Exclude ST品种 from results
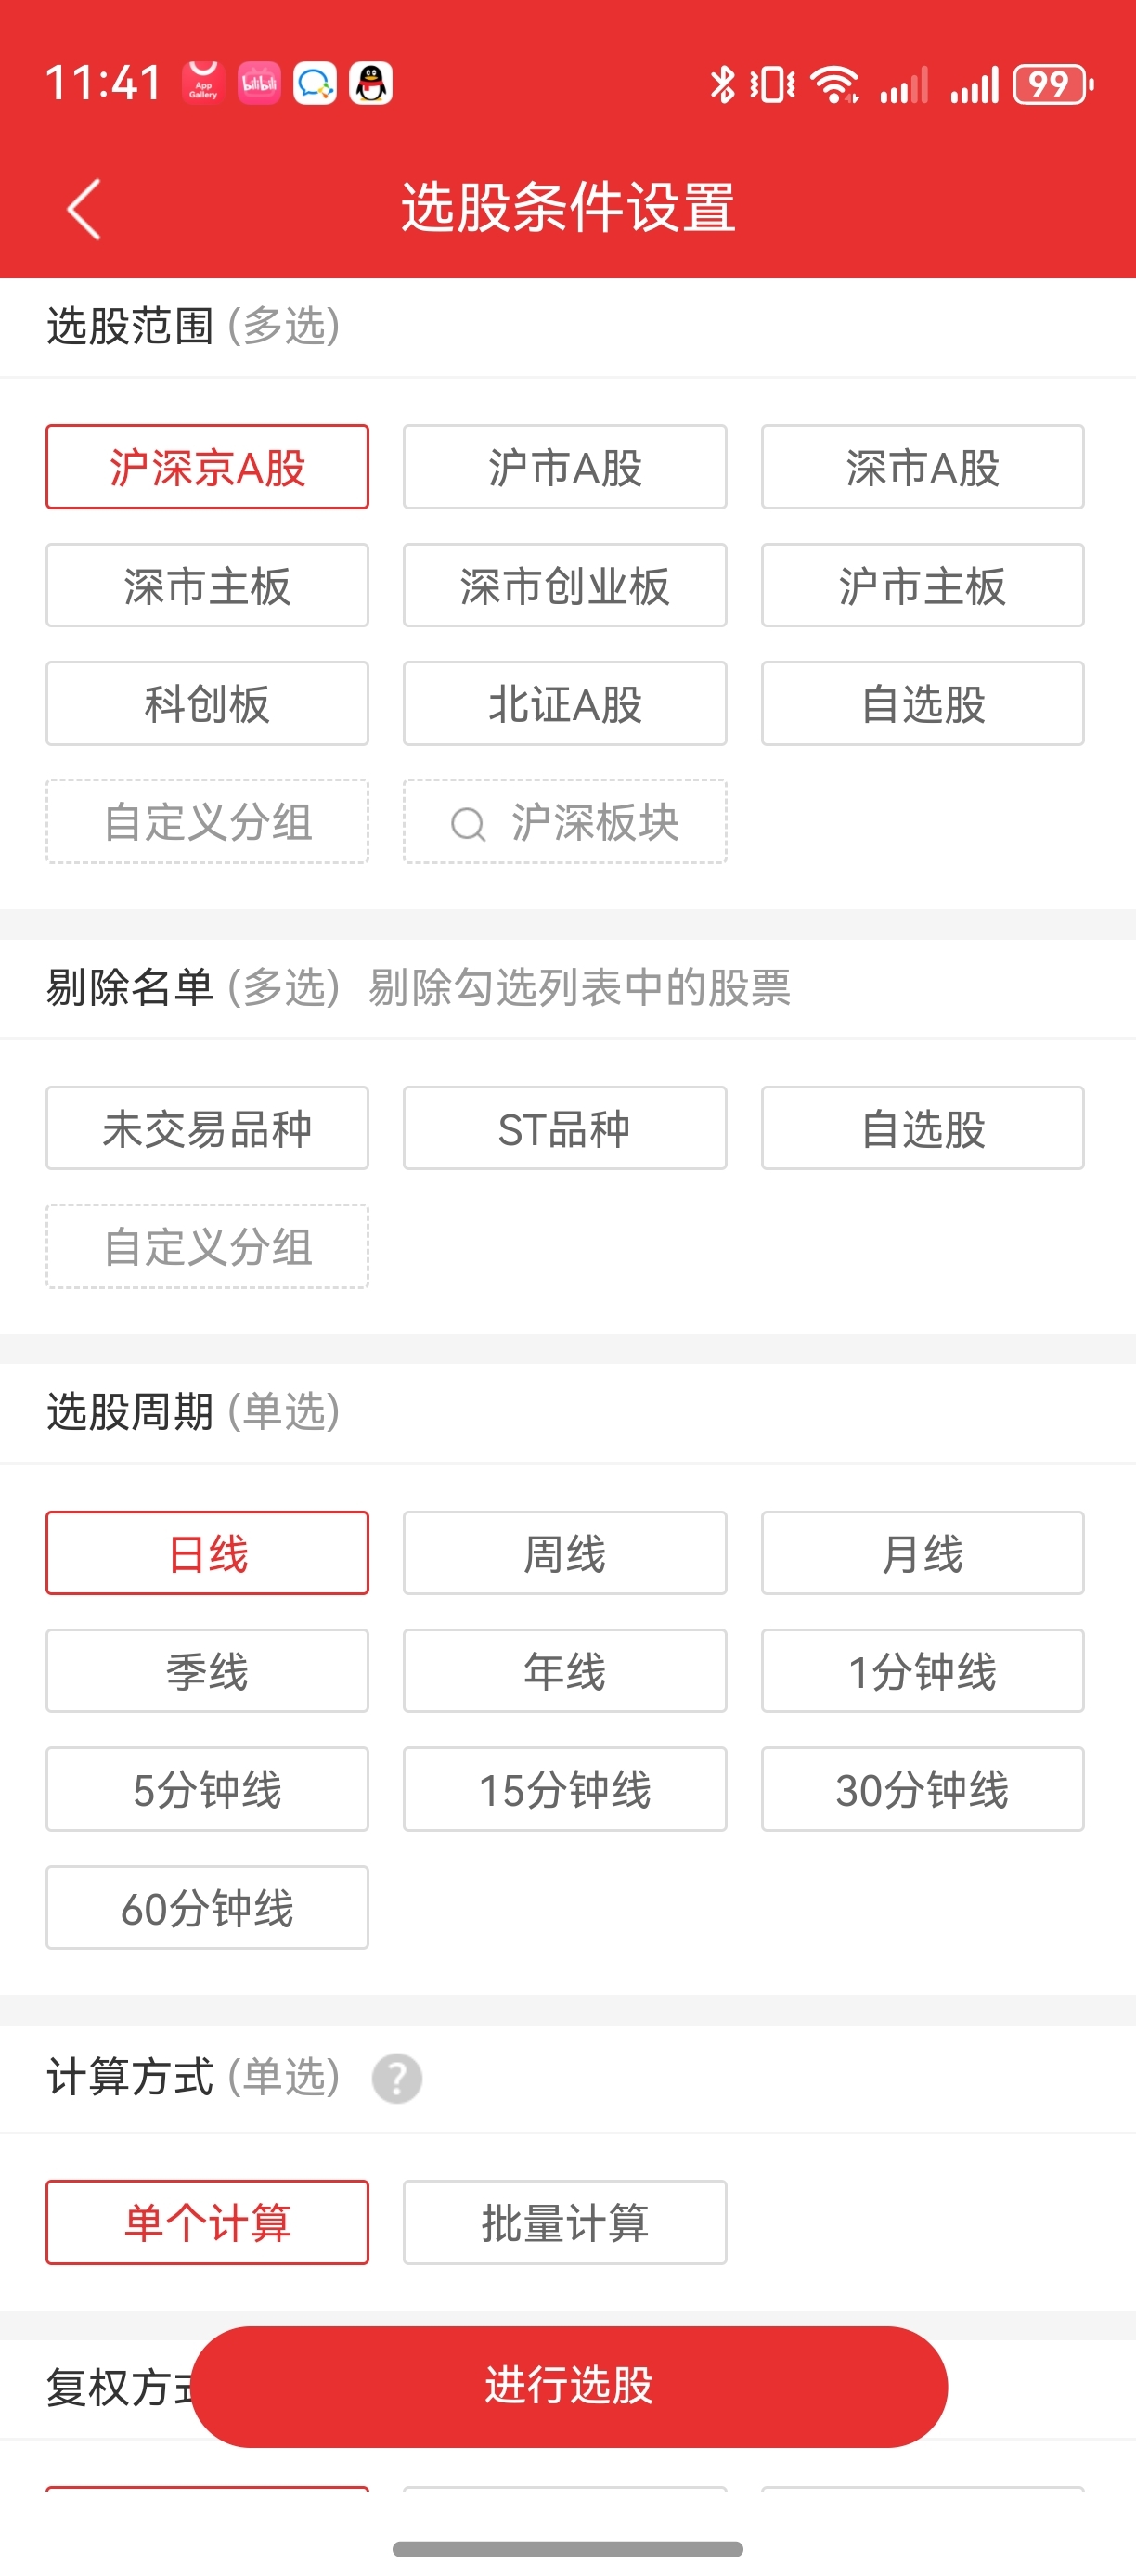The height and width of the screenshot is (2576, 1136). click(x=564, y=1128)
